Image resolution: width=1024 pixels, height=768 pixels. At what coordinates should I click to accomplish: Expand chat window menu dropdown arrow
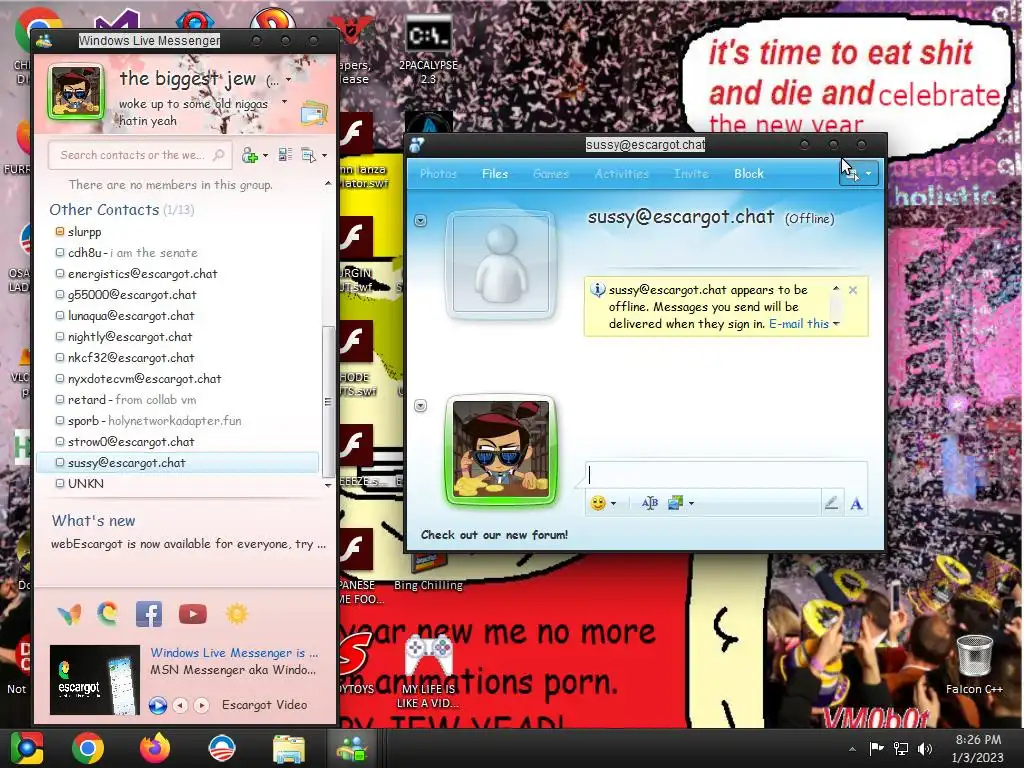pos(869,174)
